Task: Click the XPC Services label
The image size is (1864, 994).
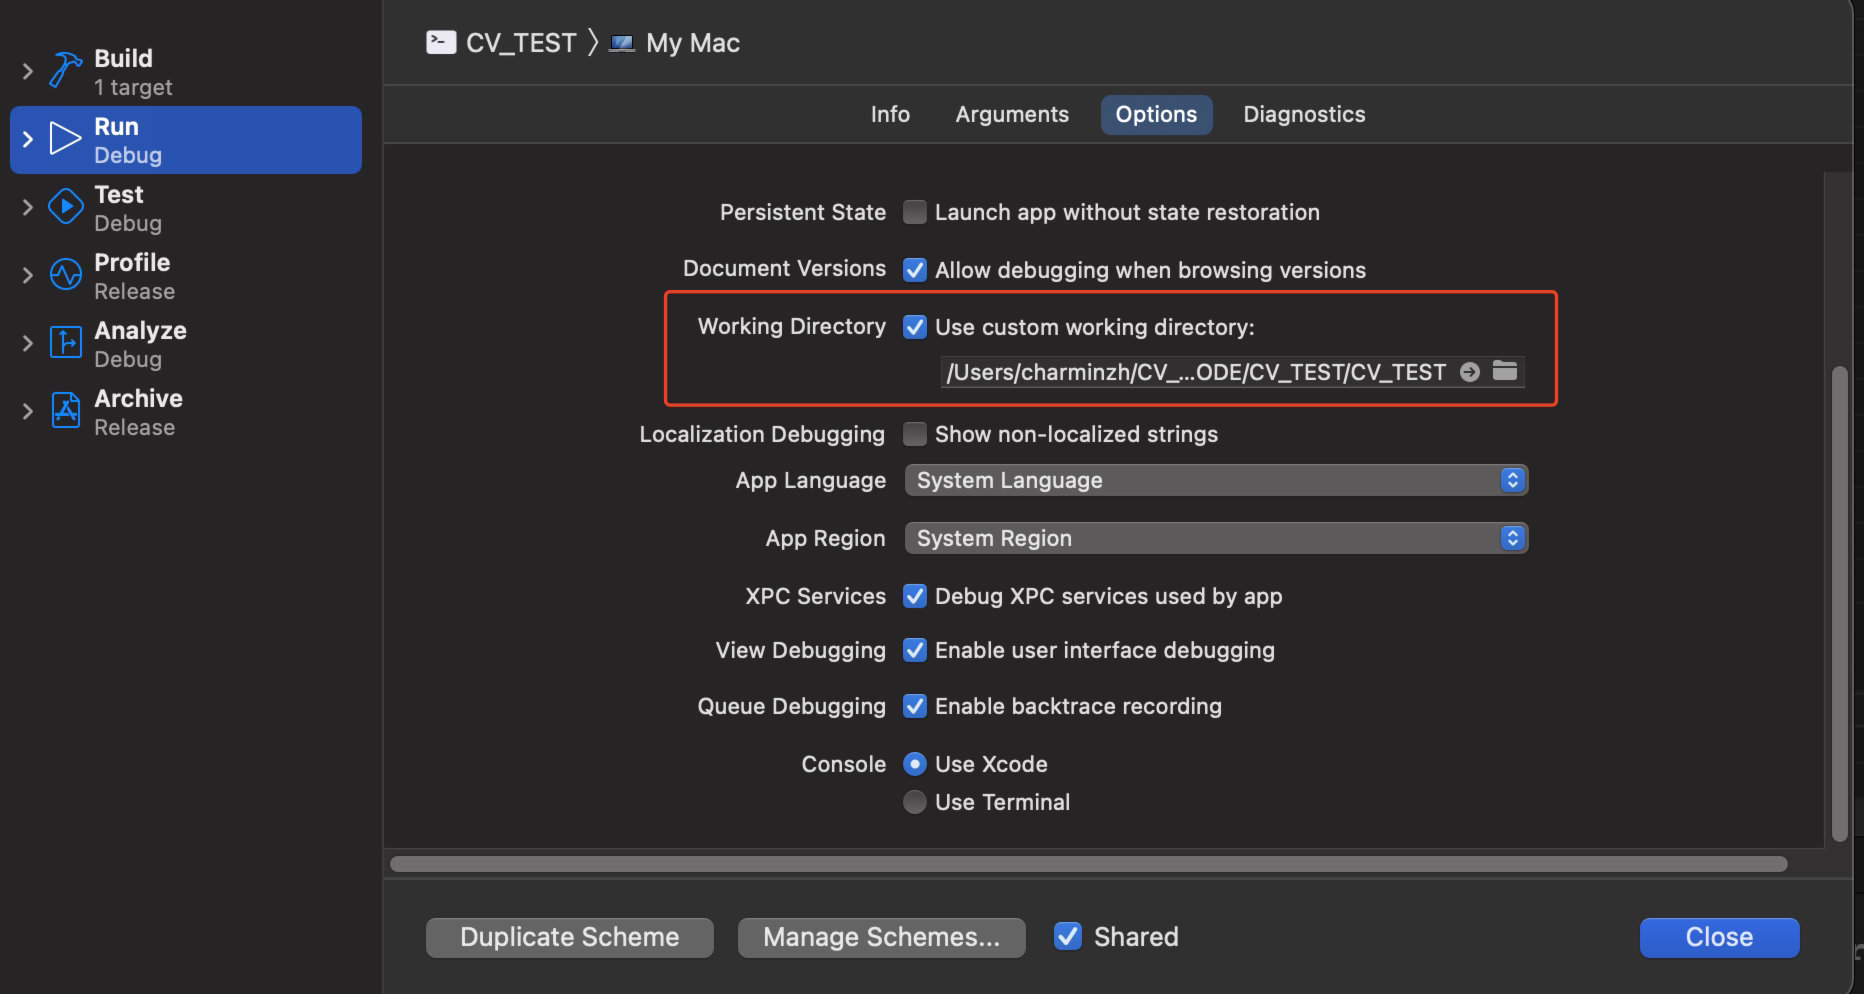Action: coord(816,596)
